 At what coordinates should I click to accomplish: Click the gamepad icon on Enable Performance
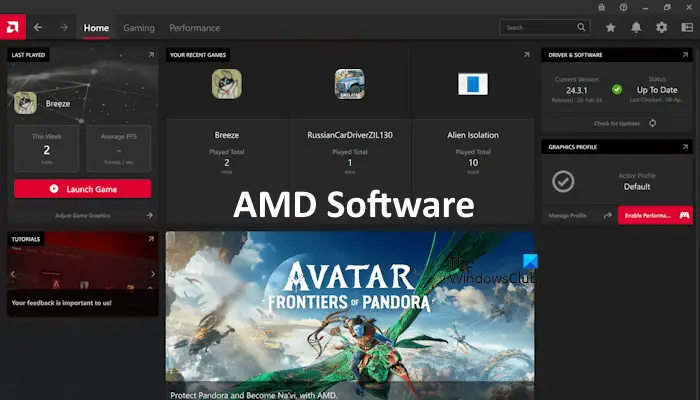(x=684, y=216)
